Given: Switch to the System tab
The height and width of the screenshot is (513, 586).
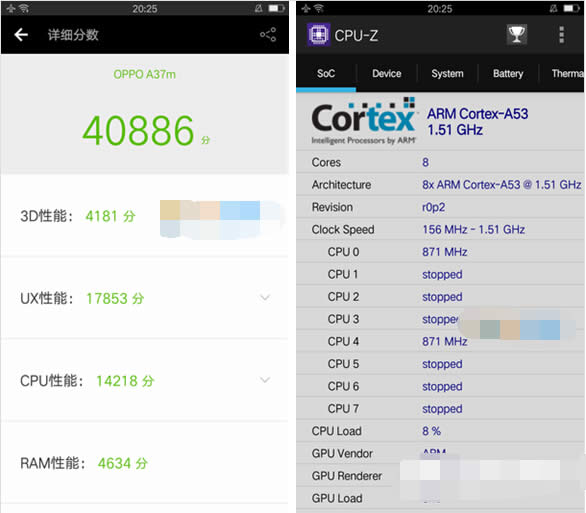Looking at the screenshot, I should [447, 74].
